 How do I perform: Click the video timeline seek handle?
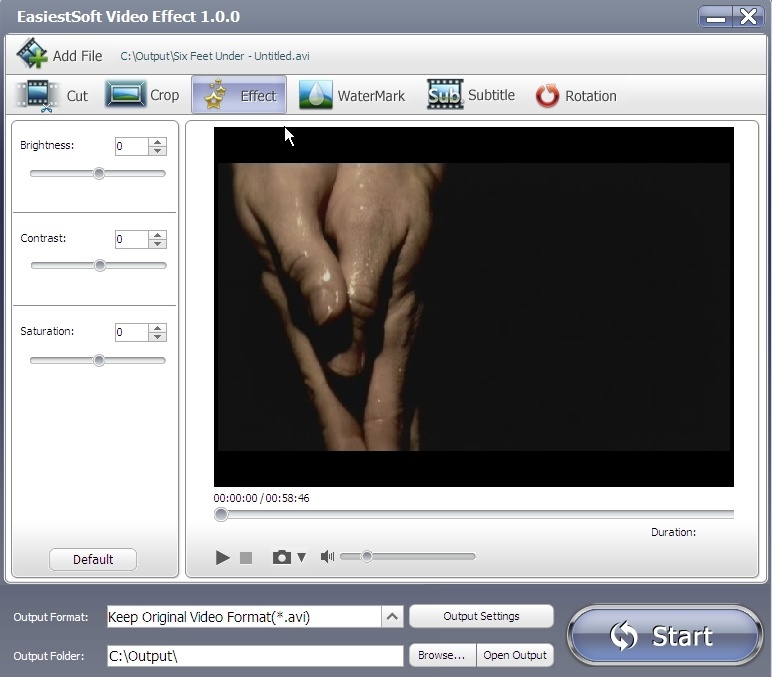click(x=221, y=515)
